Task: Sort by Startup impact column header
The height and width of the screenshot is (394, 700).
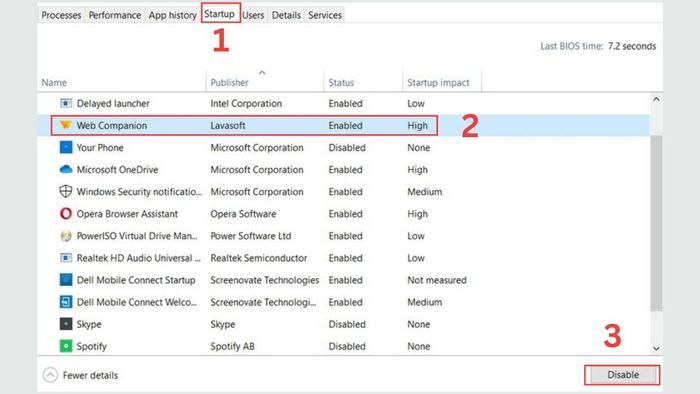Action: tap(438, 83)
